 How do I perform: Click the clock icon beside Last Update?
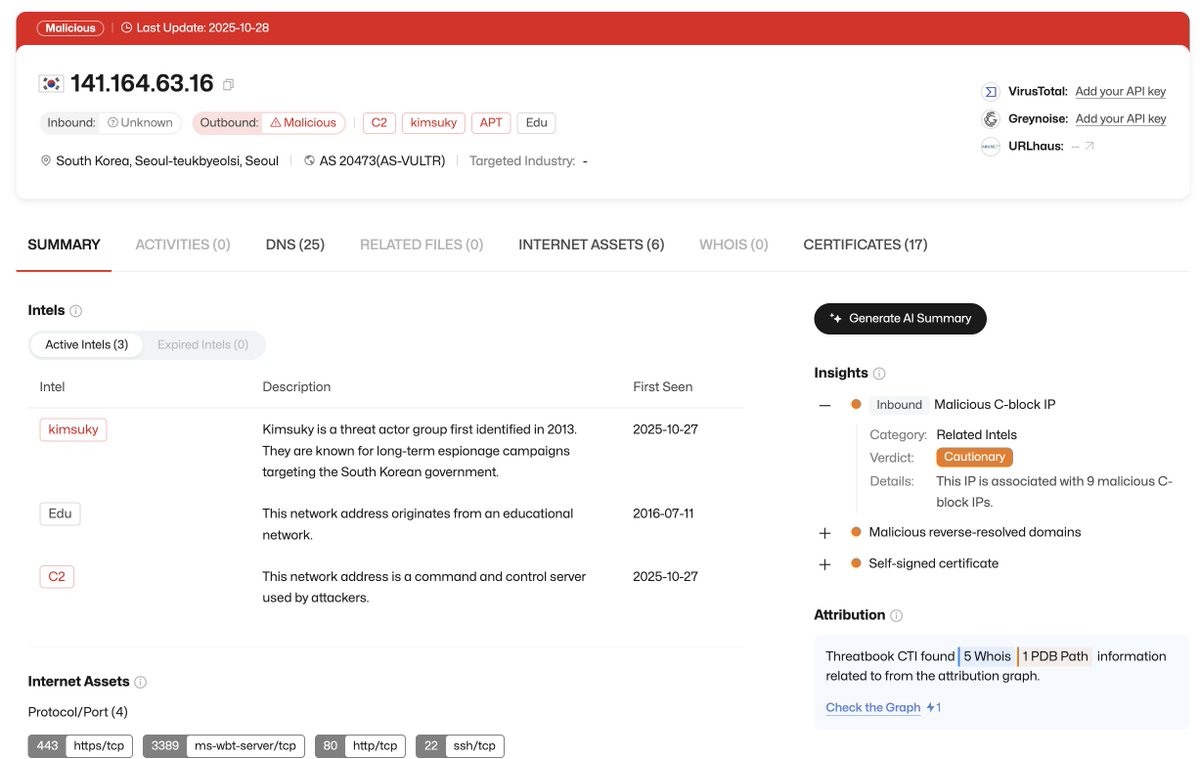126,28
